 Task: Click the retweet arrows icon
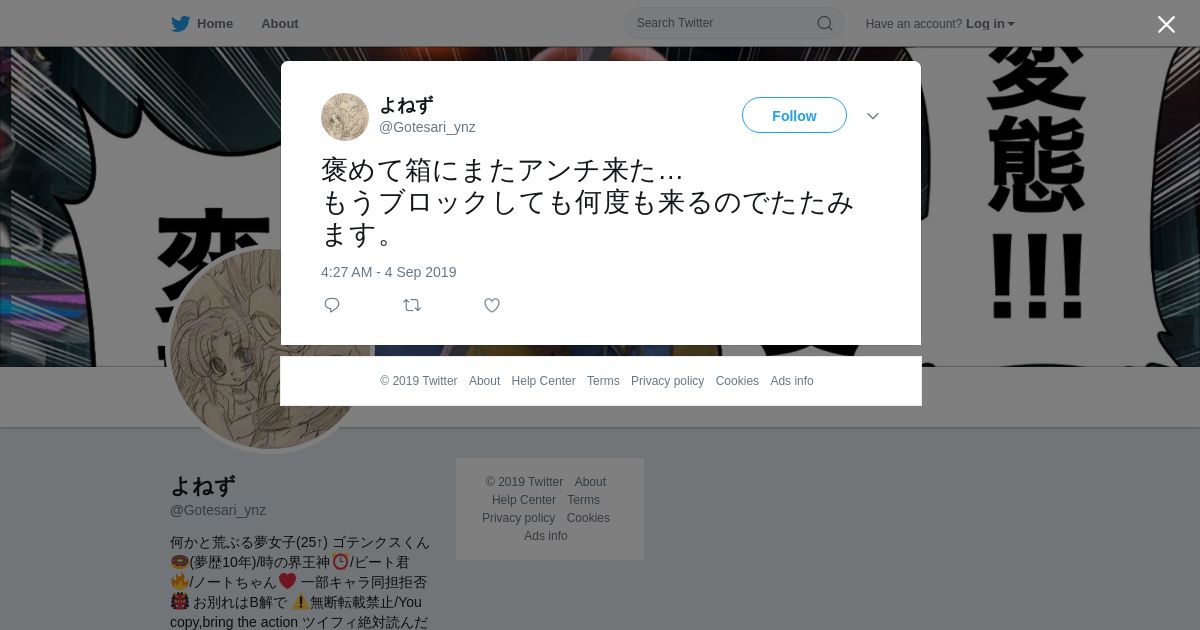[412, 305]
